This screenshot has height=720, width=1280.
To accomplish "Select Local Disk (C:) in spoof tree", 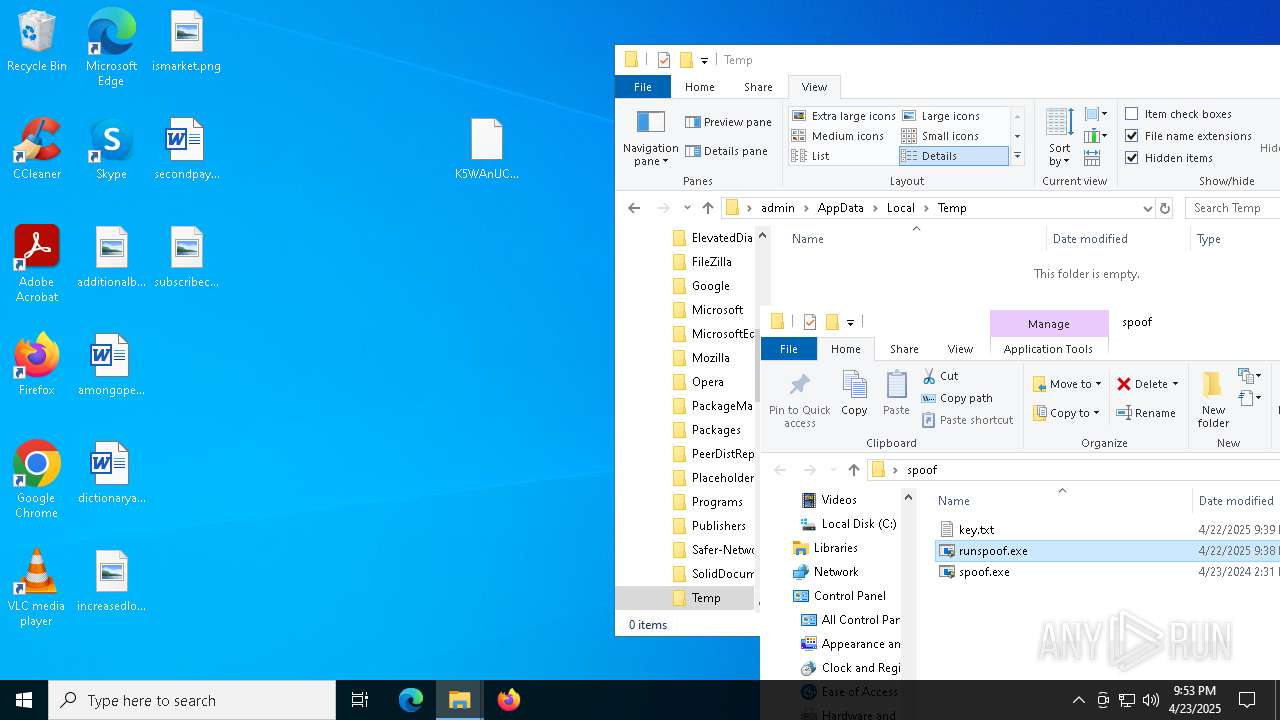I will pos(849,524).
